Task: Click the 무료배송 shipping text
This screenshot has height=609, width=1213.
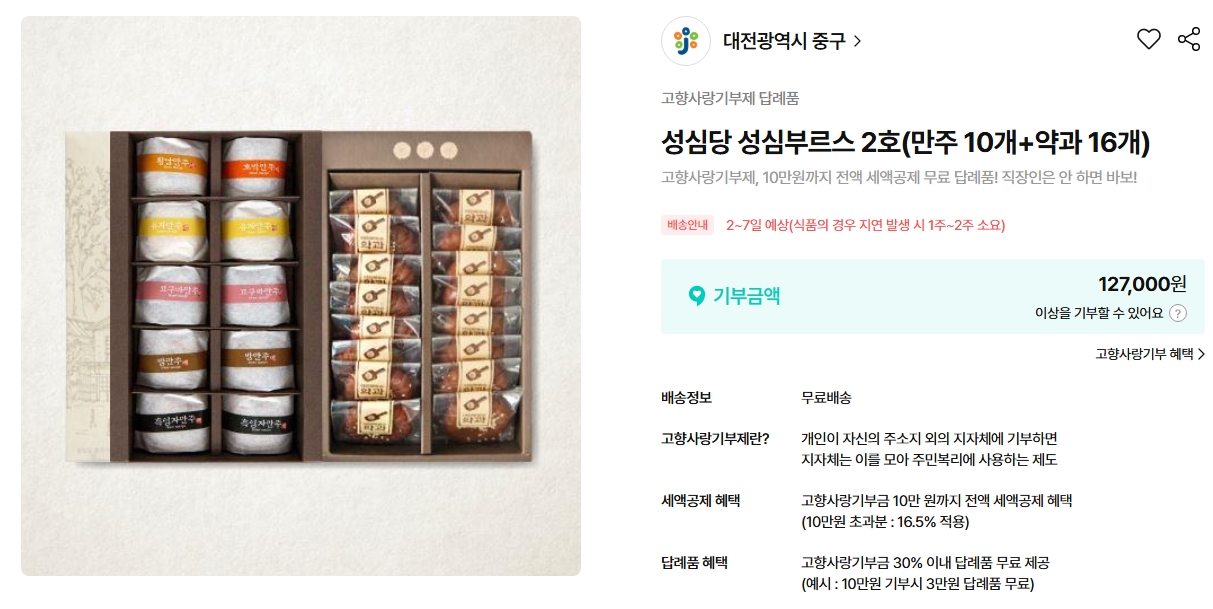Action: tap(826, 397)
